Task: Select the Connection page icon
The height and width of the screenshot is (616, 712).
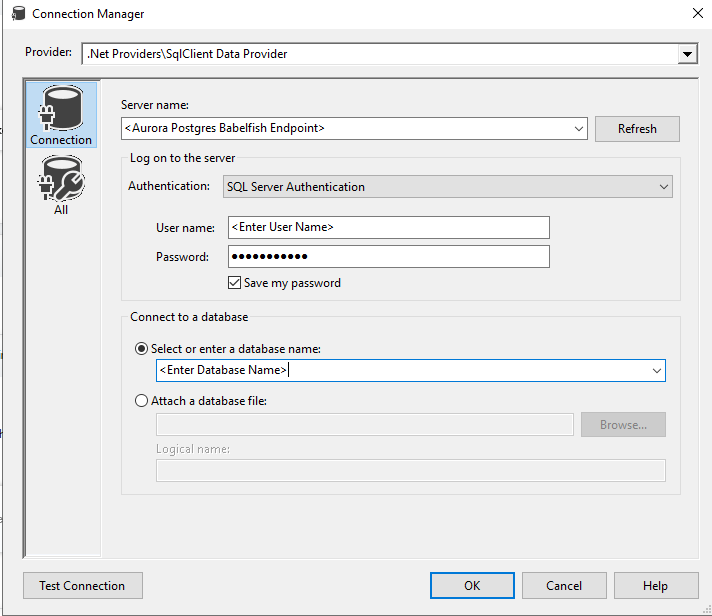Action: pos(61,115)
